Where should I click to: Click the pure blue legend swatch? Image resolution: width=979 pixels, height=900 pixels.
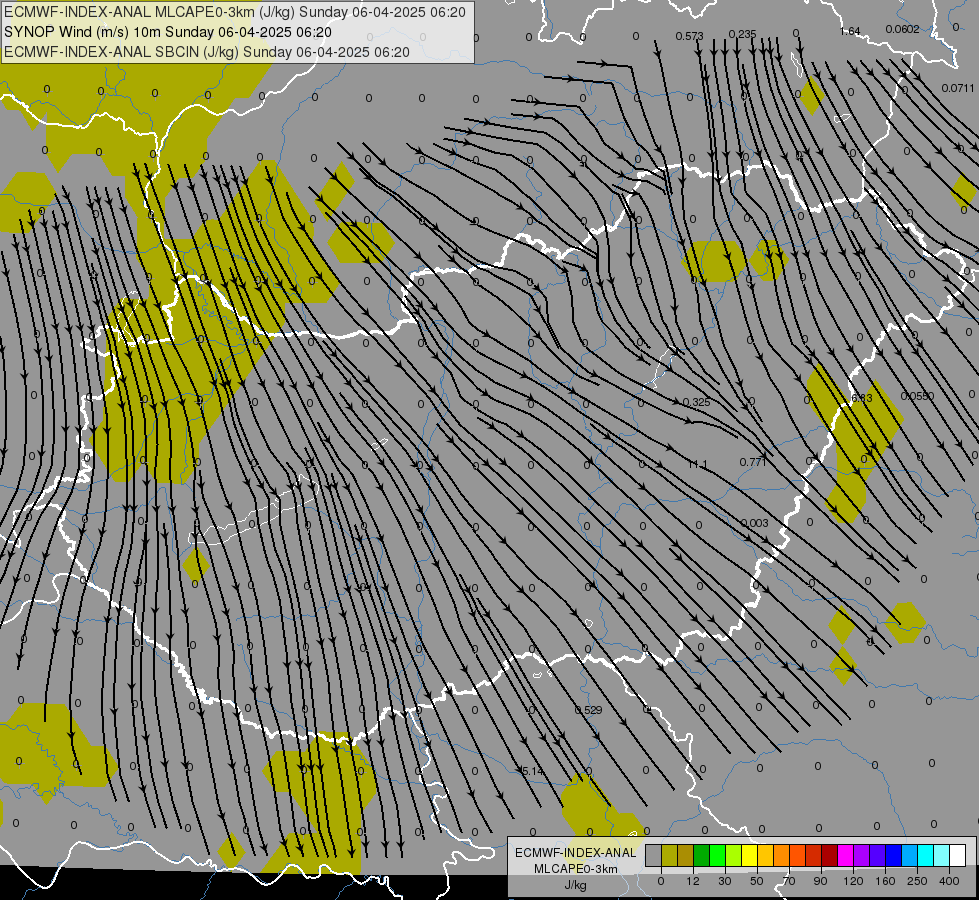point(894,855)
